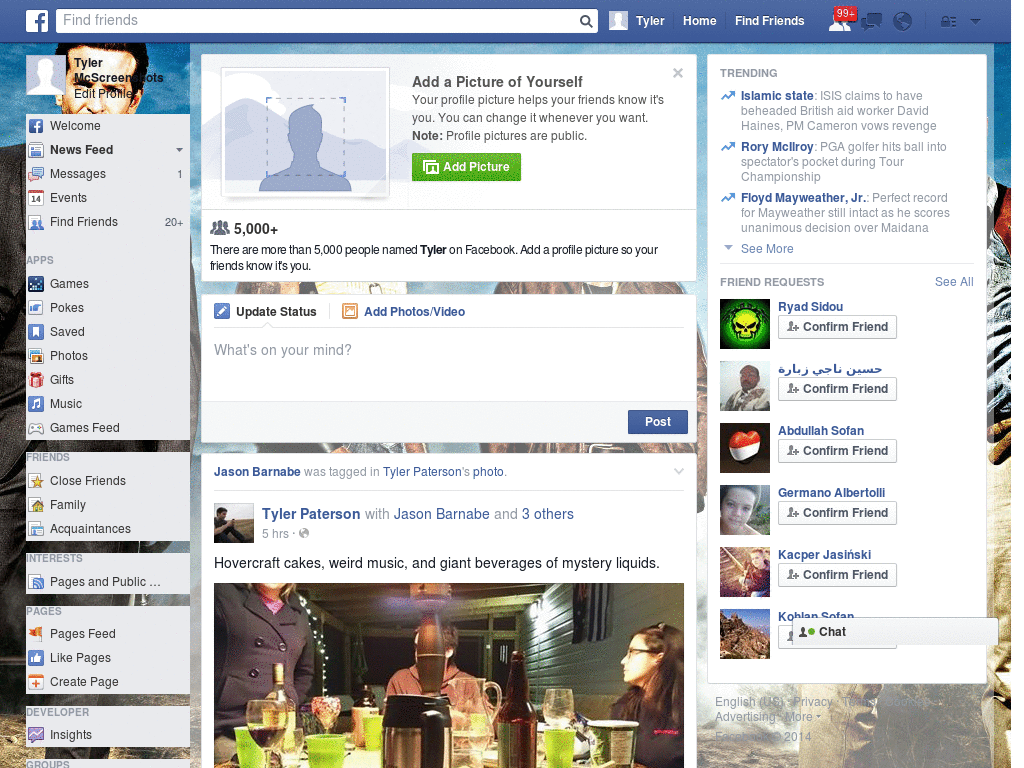Click See All friend requests
This screenshot has height=768, width=1024.
953,281
